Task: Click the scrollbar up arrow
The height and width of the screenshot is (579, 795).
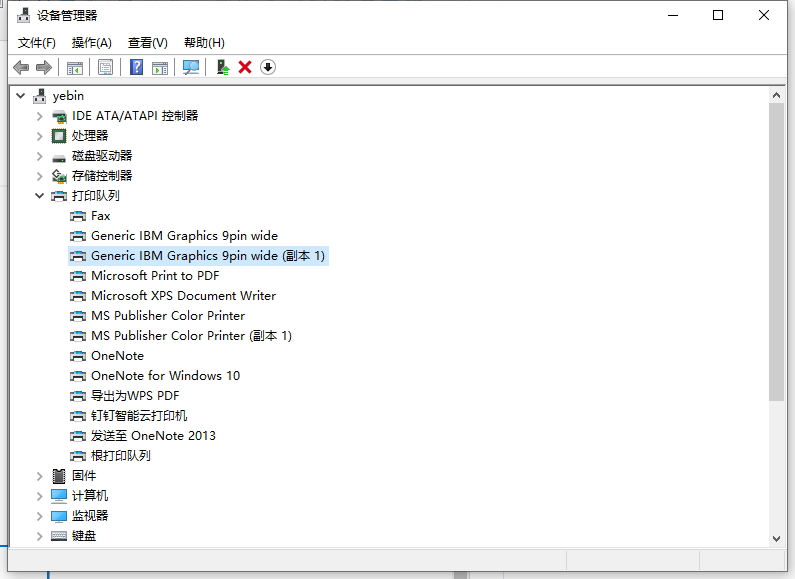Action: click(x=776, y=95)
